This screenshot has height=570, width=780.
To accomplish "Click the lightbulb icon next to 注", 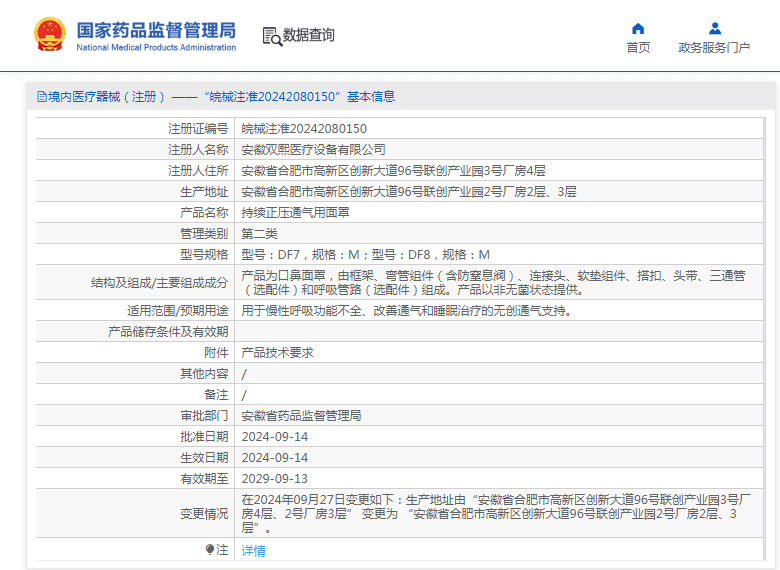I will click(210, 550).
